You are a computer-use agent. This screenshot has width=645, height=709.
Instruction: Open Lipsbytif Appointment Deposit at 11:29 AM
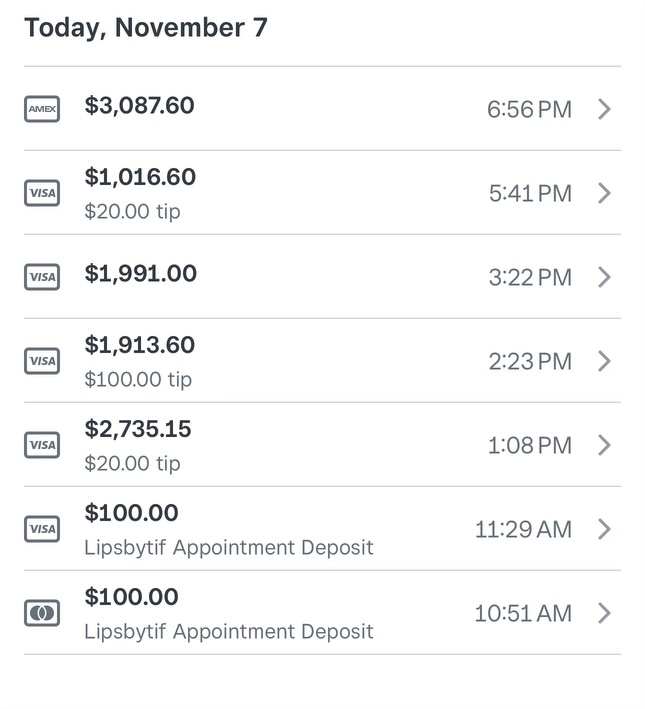point(228,548)
